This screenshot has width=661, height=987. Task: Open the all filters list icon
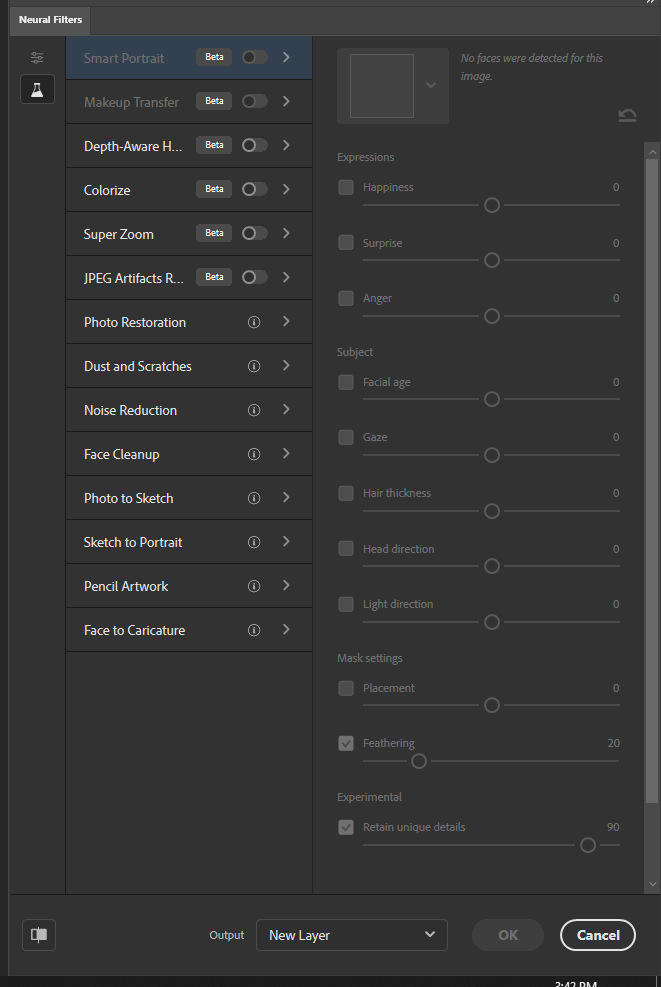tap(37, 58)
